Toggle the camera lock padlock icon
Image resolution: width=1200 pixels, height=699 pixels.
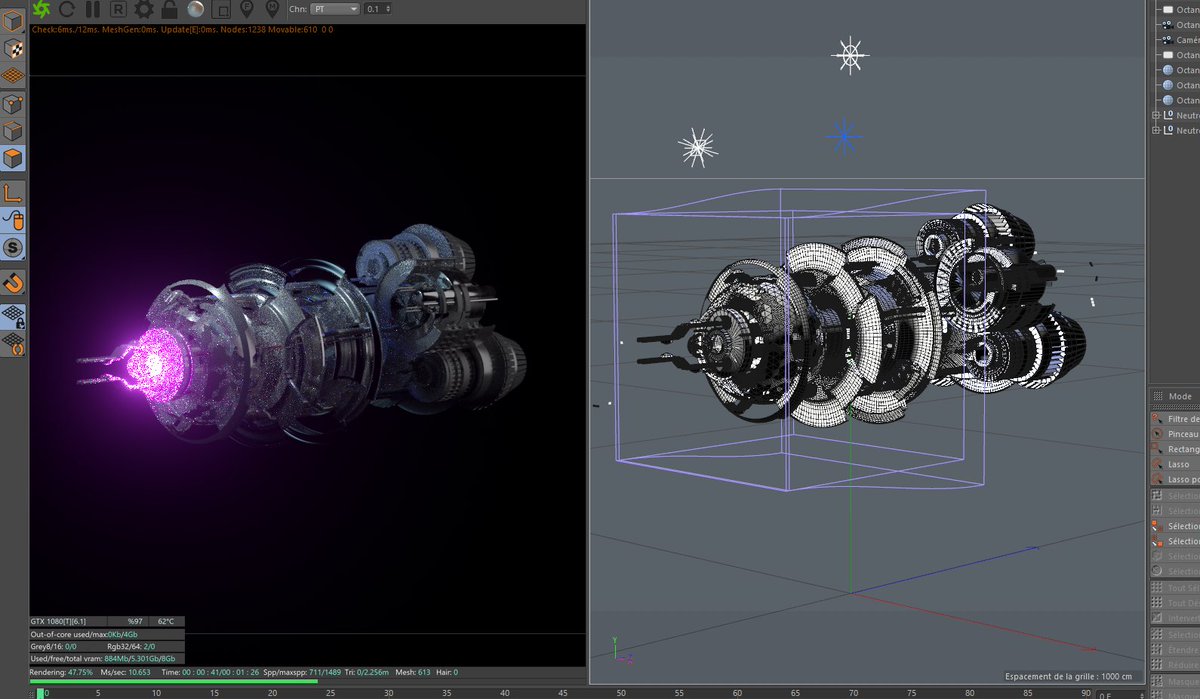(x=170, y=9)
